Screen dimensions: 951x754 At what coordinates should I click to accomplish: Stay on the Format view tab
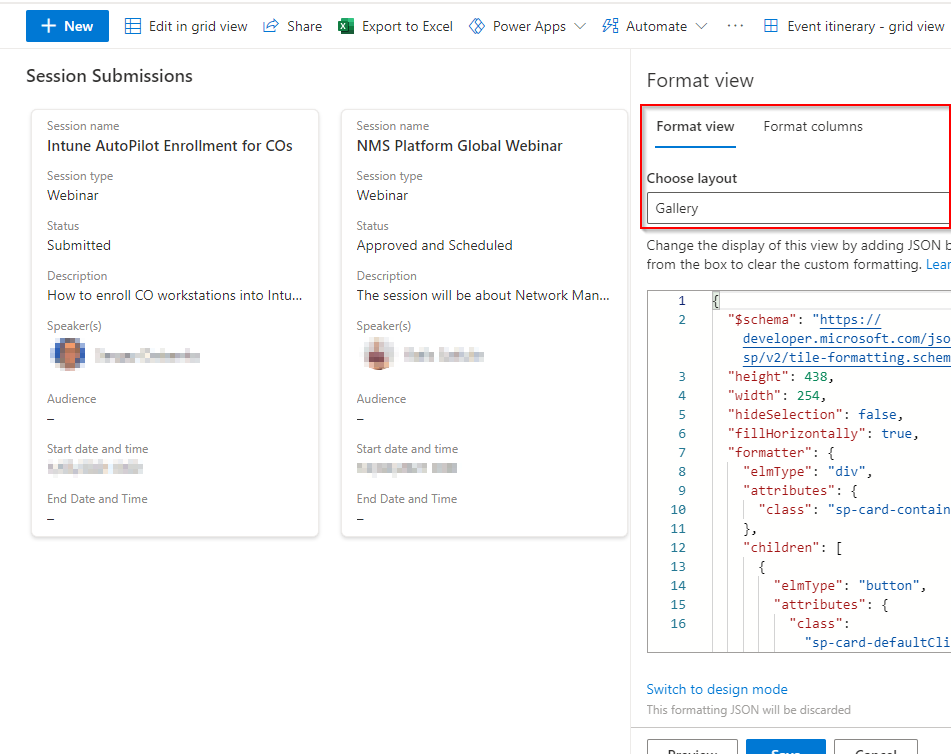click(695, 127)
